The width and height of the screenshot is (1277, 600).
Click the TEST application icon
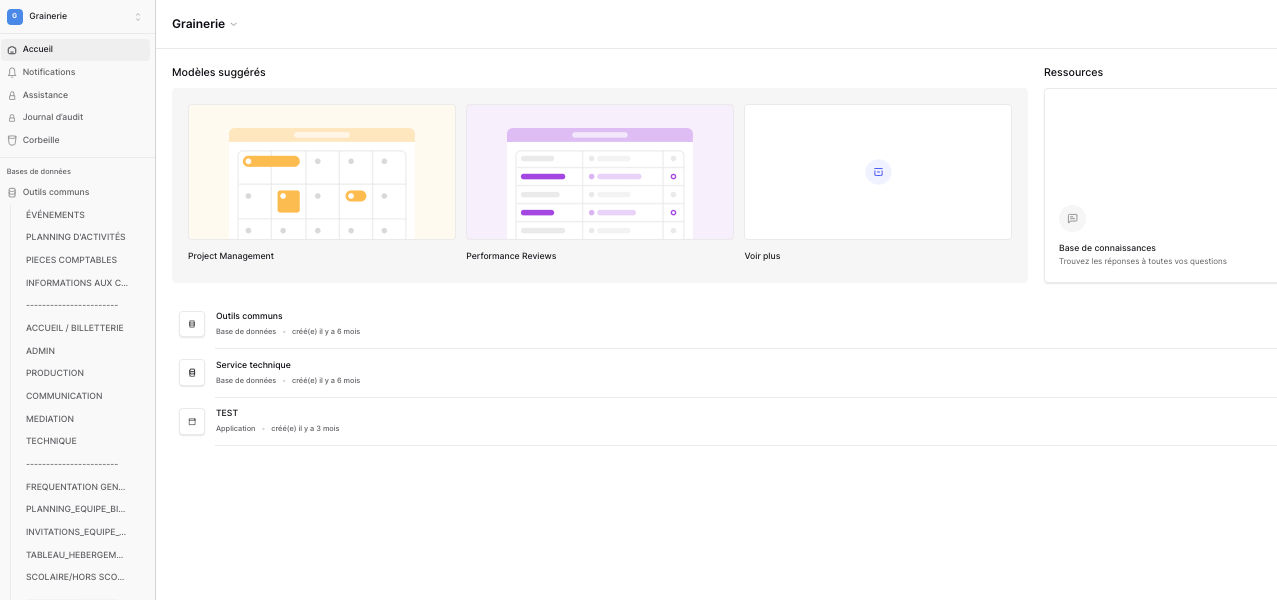coord(192,421)
